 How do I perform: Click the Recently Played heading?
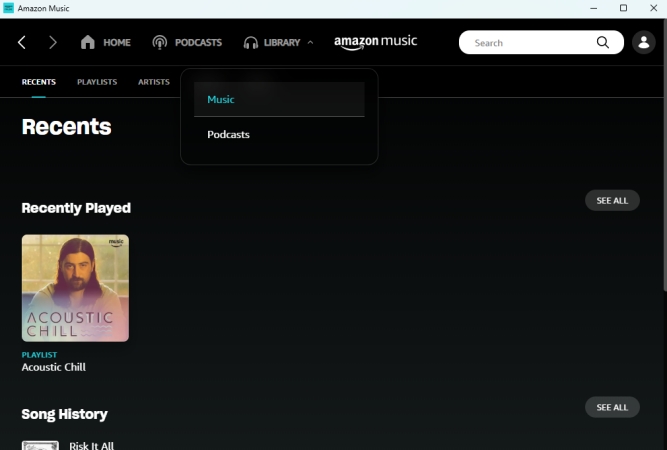[76, 208]
